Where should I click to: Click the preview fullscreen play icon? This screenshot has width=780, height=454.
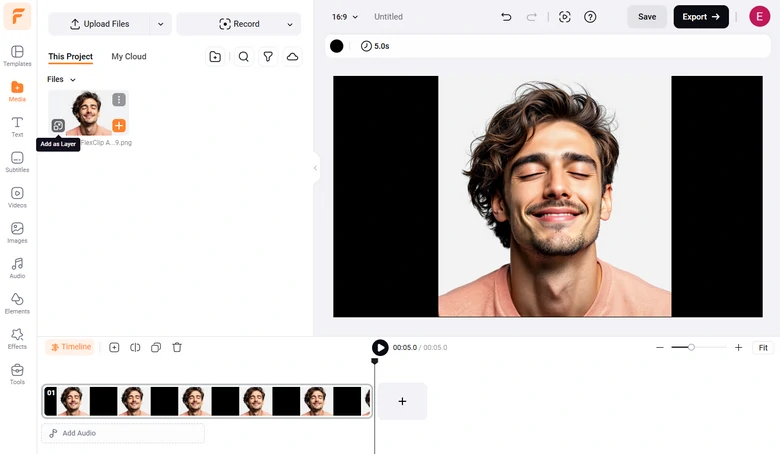tap(565, 17)
